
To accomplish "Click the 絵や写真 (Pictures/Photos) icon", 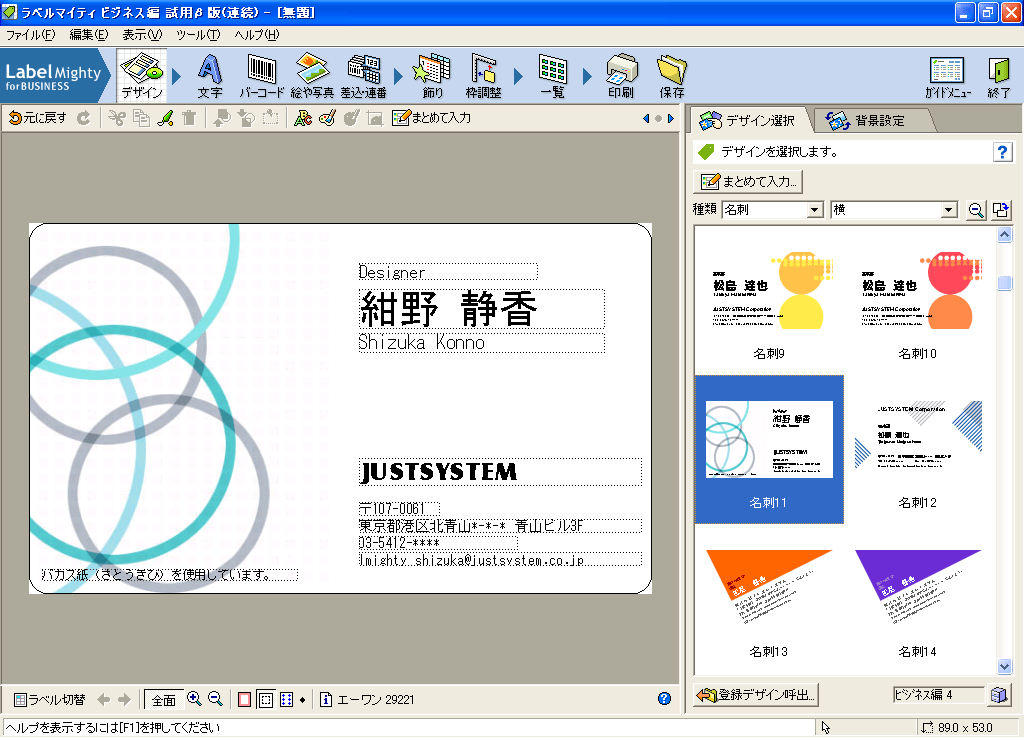I will tap(312, 76).
